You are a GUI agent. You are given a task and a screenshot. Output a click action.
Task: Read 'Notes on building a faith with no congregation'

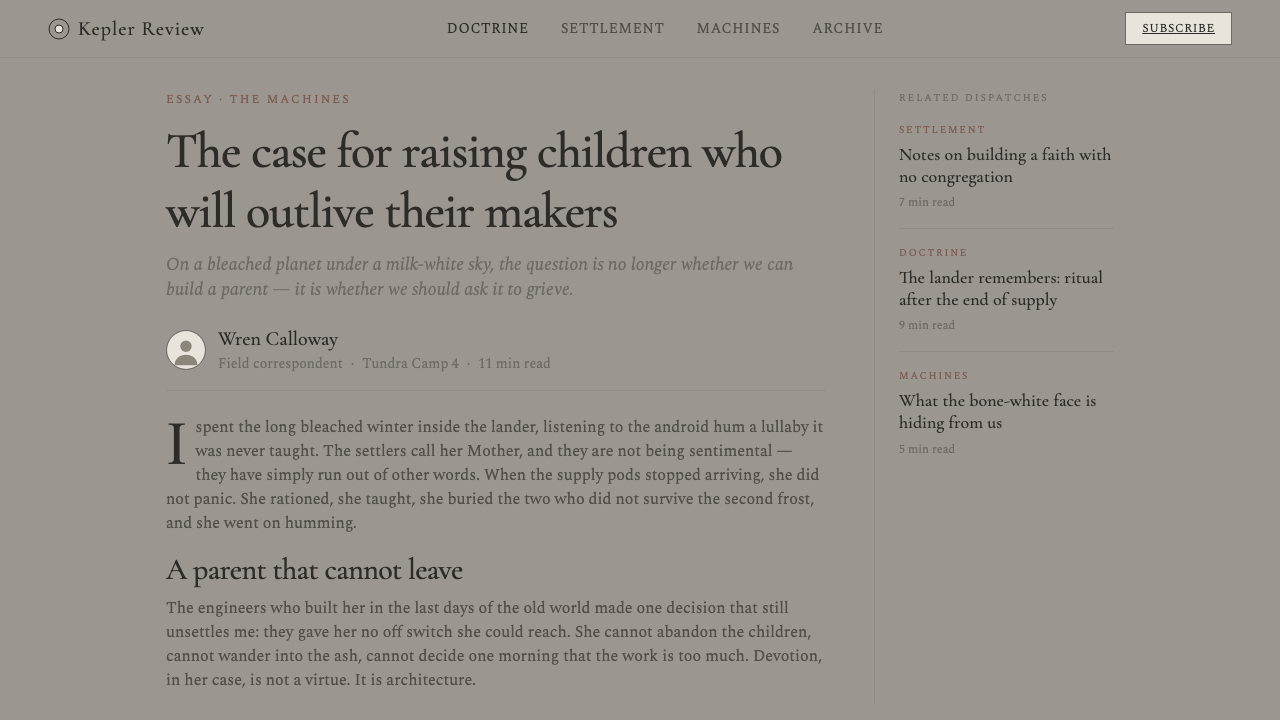[x=1005, y=166]
